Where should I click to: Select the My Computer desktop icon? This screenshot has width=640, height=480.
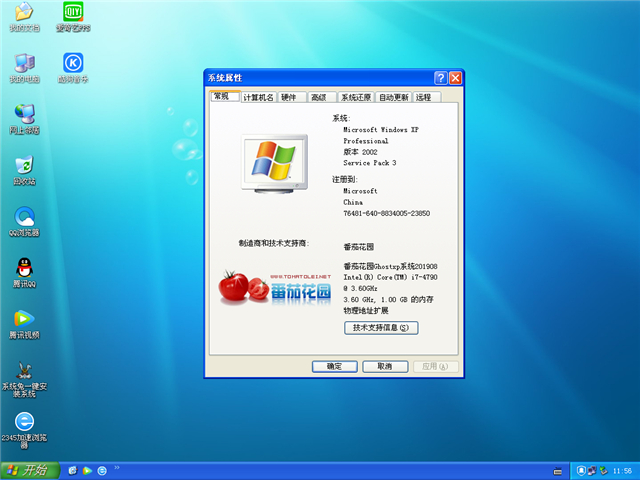pos(24,68)
